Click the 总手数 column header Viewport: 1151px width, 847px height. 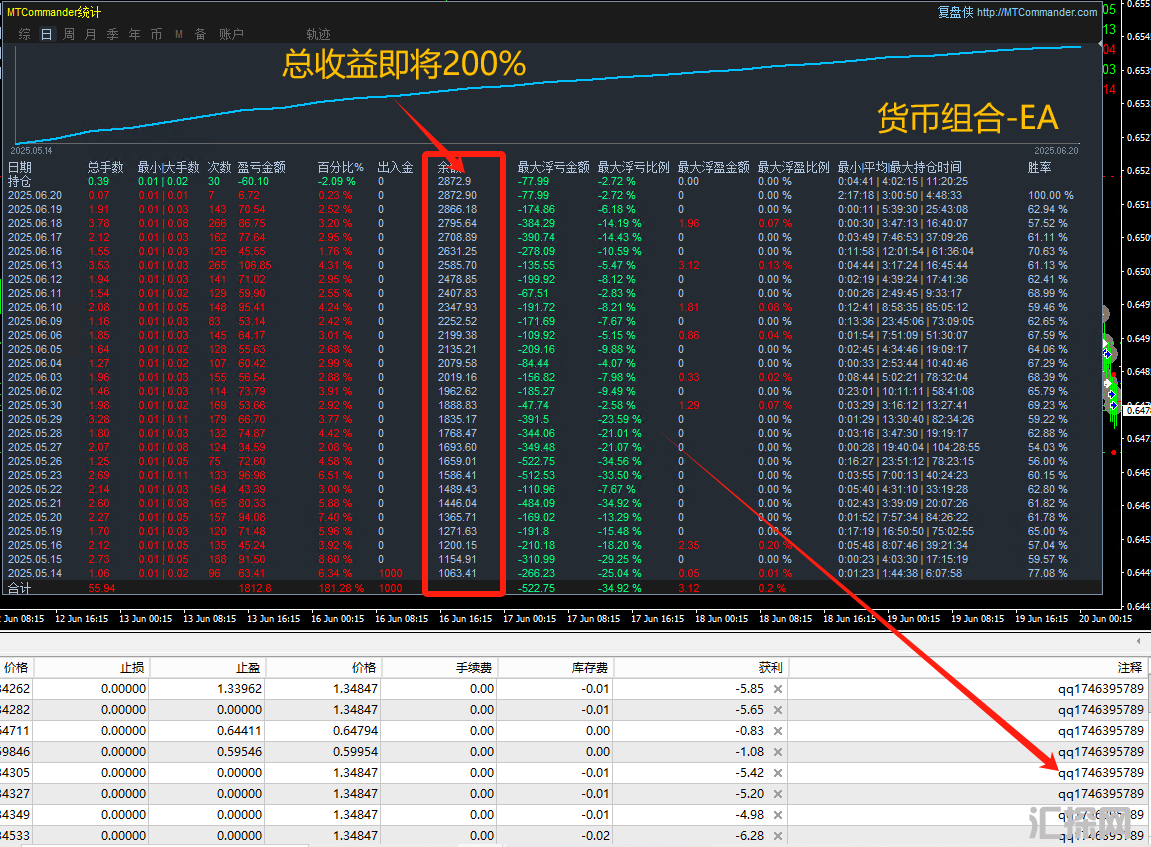(x=106, y=167)
